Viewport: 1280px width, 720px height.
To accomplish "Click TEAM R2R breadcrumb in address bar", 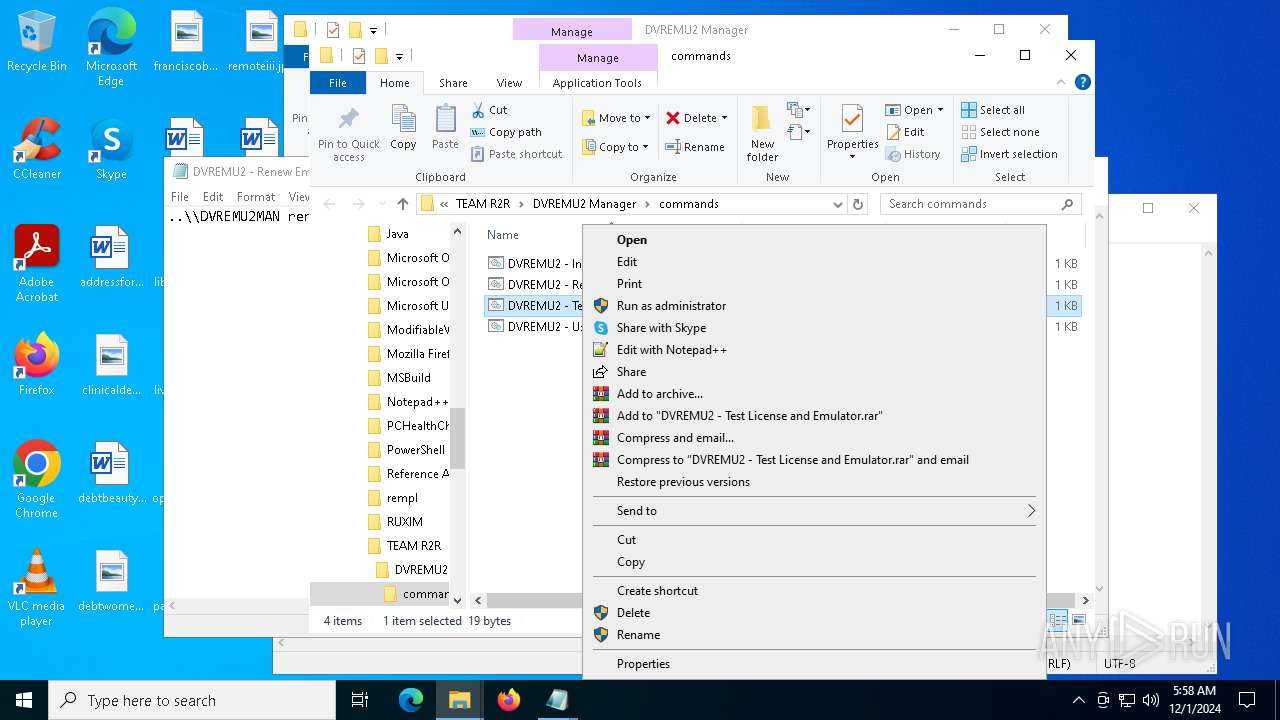I will tap(483, 204).
